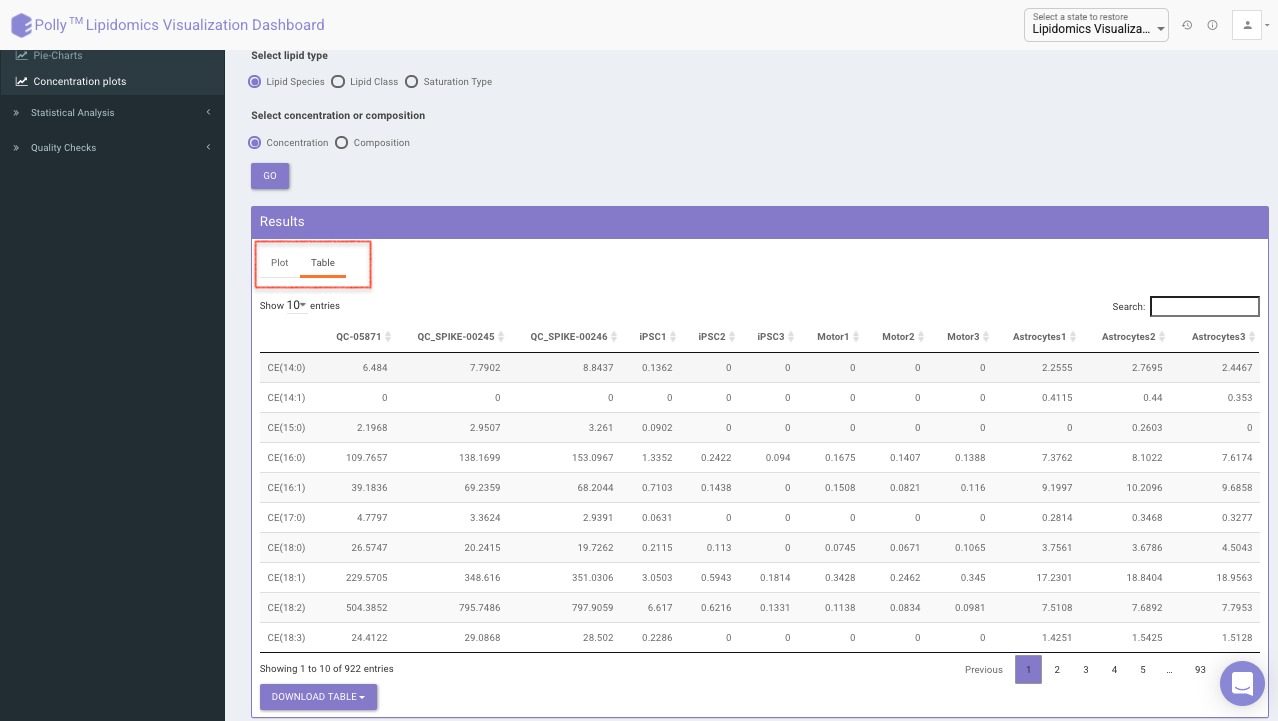Click the value 18.9563 cell
This screenshot has height=721, width=1278.
[x=1235, y=578]
